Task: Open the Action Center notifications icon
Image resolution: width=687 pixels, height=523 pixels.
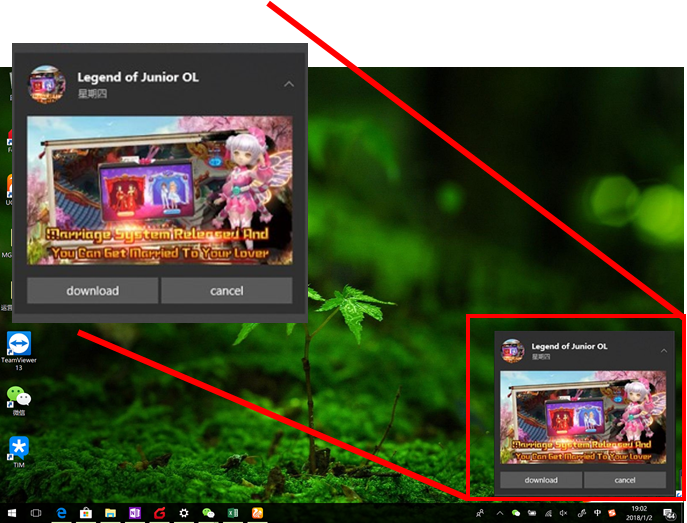Action: pos(669,513)
